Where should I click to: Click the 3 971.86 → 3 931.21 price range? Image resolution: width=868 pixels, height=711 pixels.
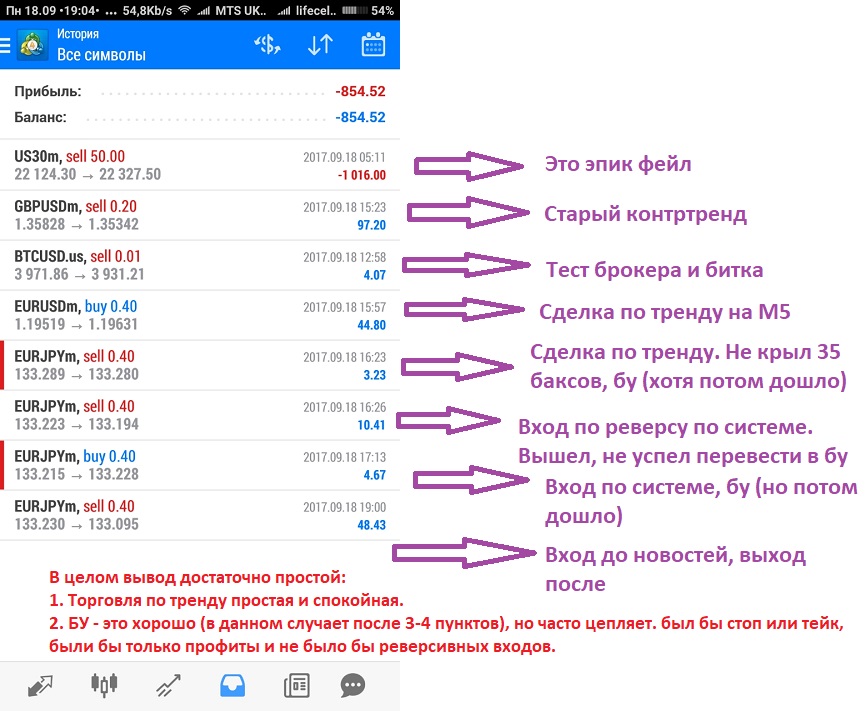coord(79,274)
